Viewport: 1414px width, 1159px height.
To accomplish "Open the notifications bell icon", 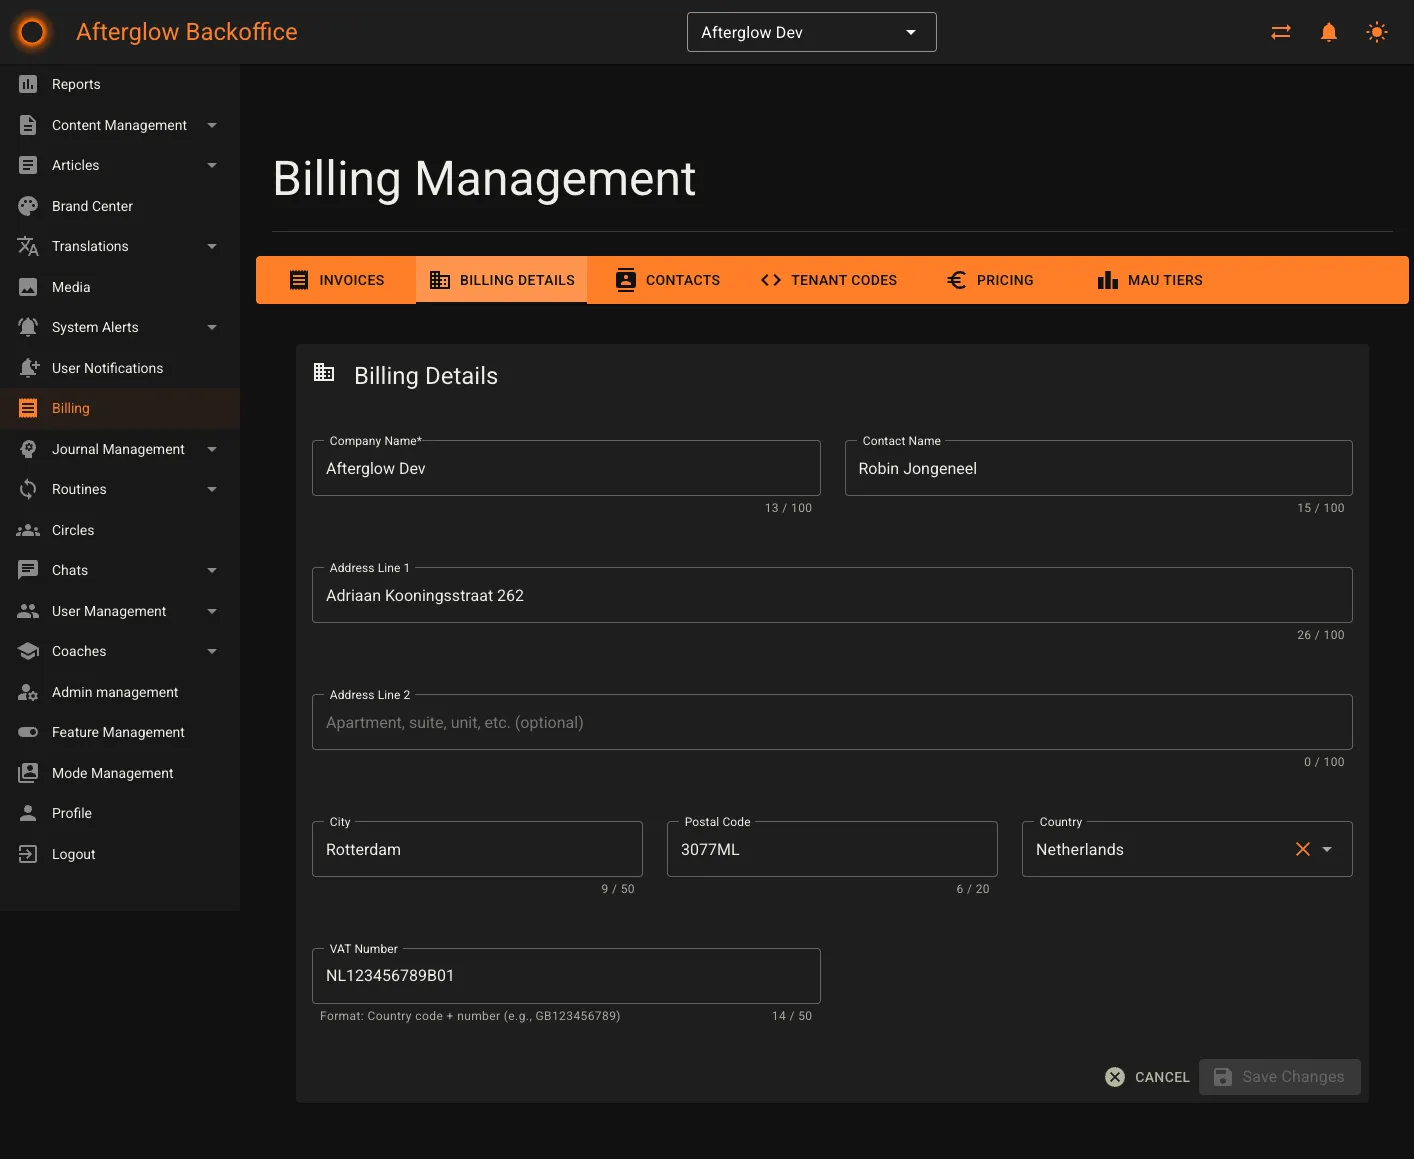I will click(1329, 31).
